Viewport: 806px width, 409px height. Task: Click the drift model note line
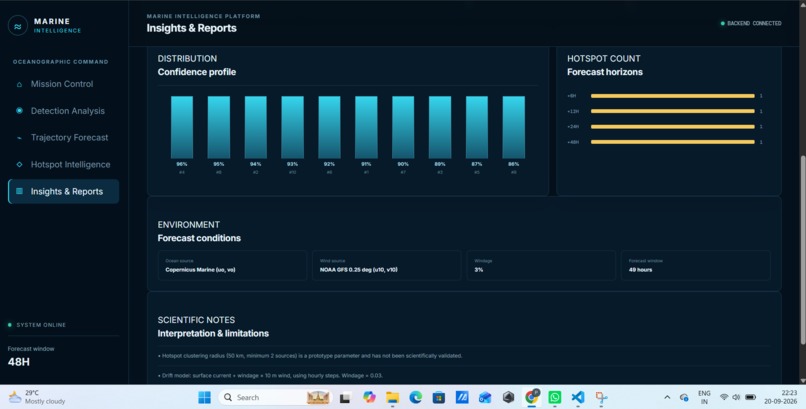point(270,376)
